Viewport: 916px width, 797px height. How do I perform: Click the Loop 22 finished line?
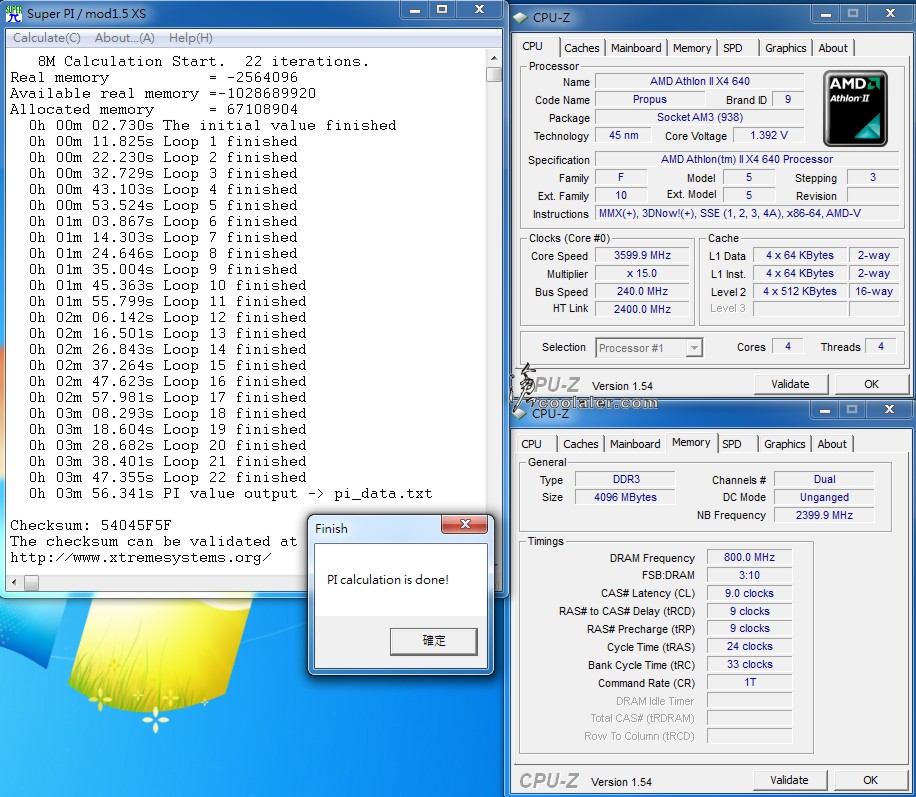(168, 477)
